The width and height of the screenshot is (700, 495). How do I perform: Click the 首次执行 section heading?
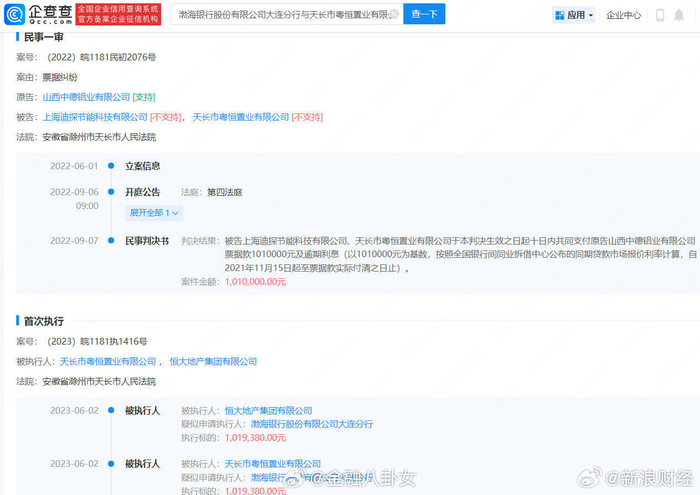click(x=43, y=321)
